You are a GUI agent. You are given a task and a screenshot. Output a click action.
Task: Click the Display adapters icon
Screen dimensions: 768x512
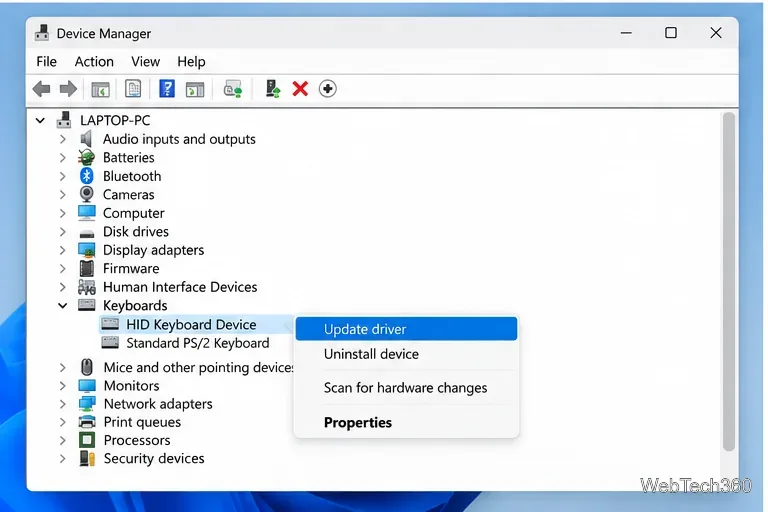(x=87, y=250)
